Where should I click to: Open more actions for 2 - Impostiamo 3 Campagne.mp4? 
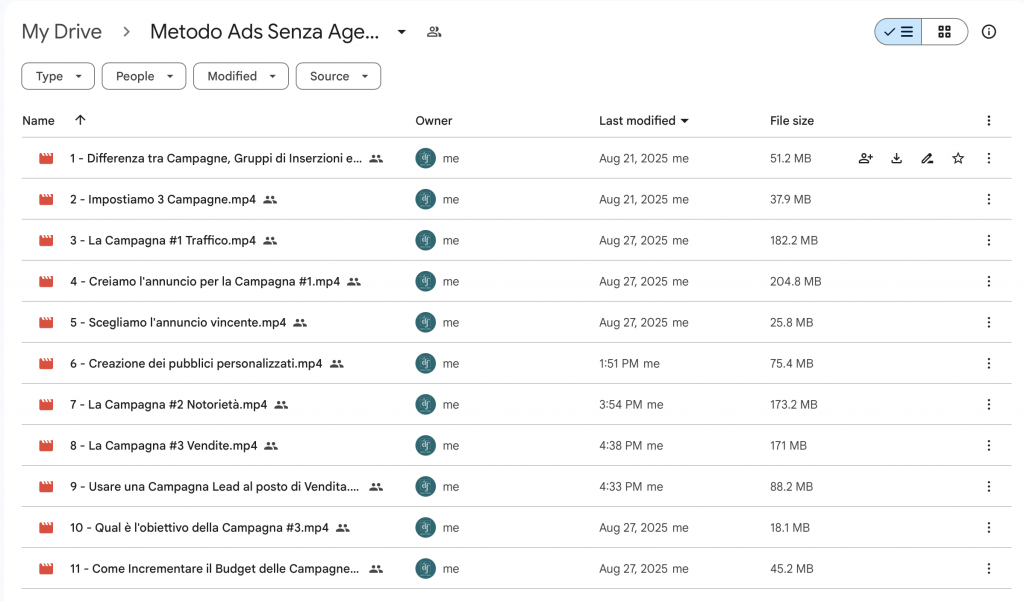point(989,199)
